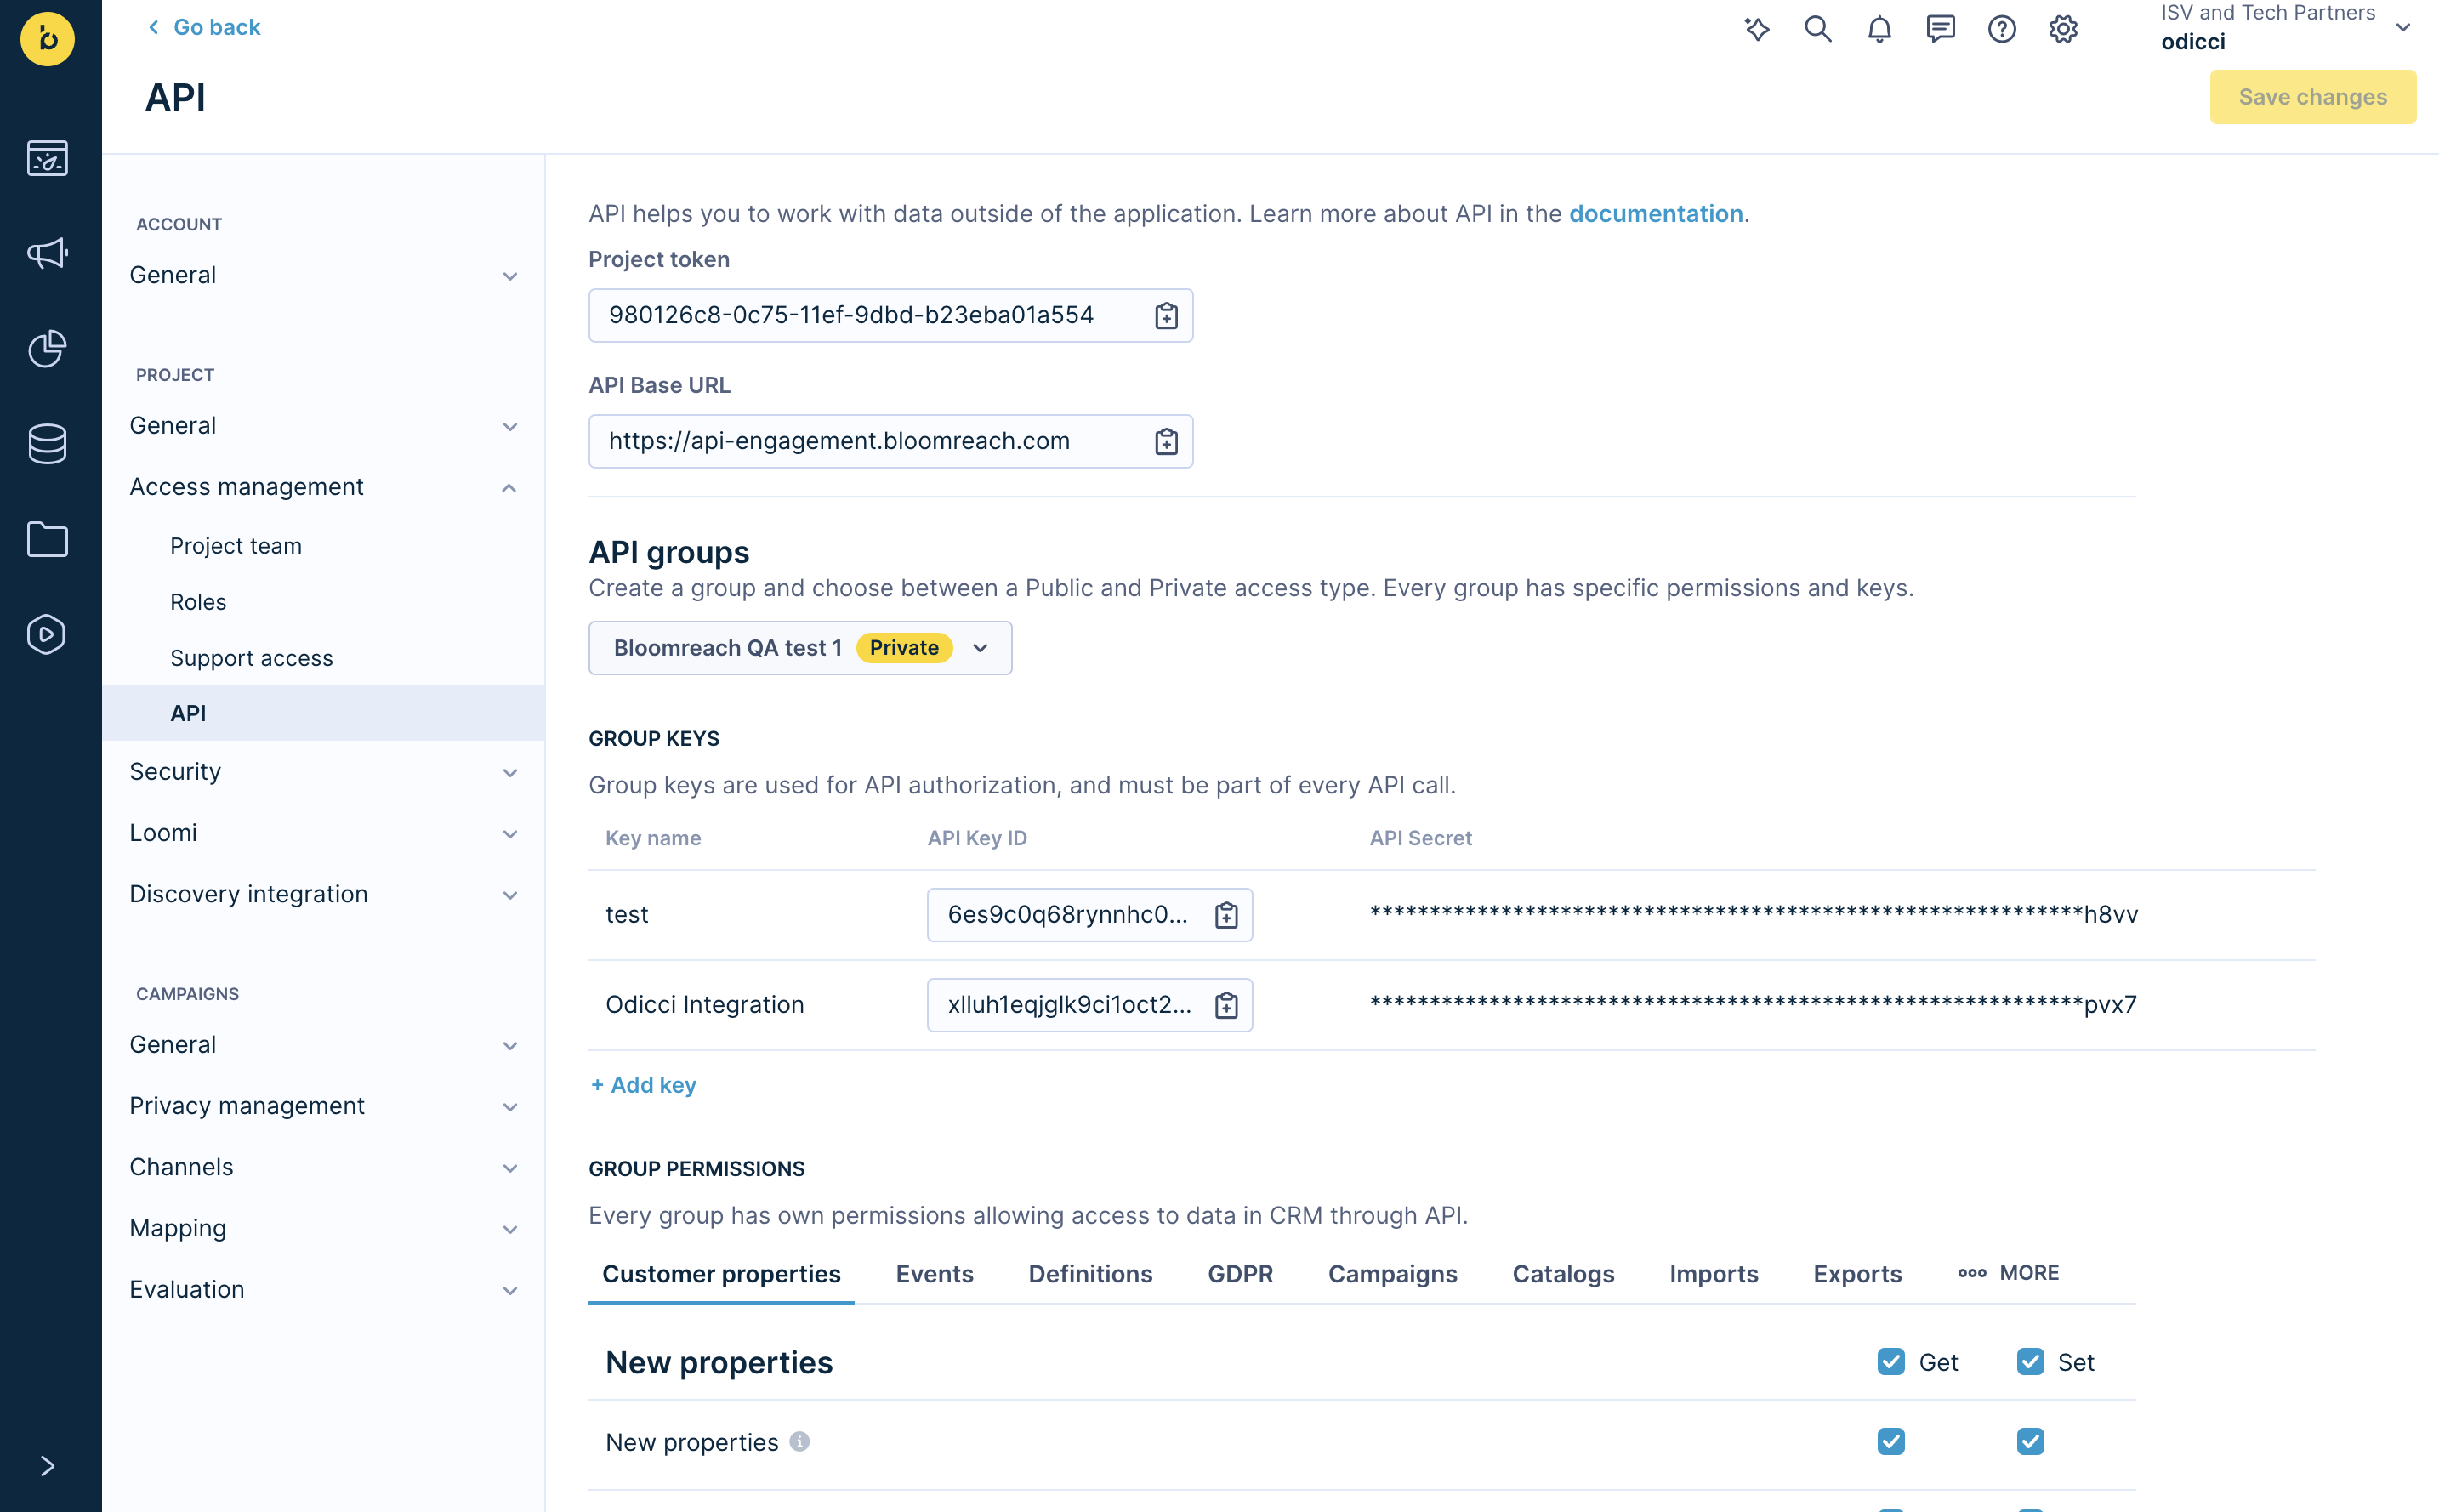Open the Analyses pie chart sidebar icon
Image resolution: width=2439 pixels, height=1512 pixels.
pos(47,348)
